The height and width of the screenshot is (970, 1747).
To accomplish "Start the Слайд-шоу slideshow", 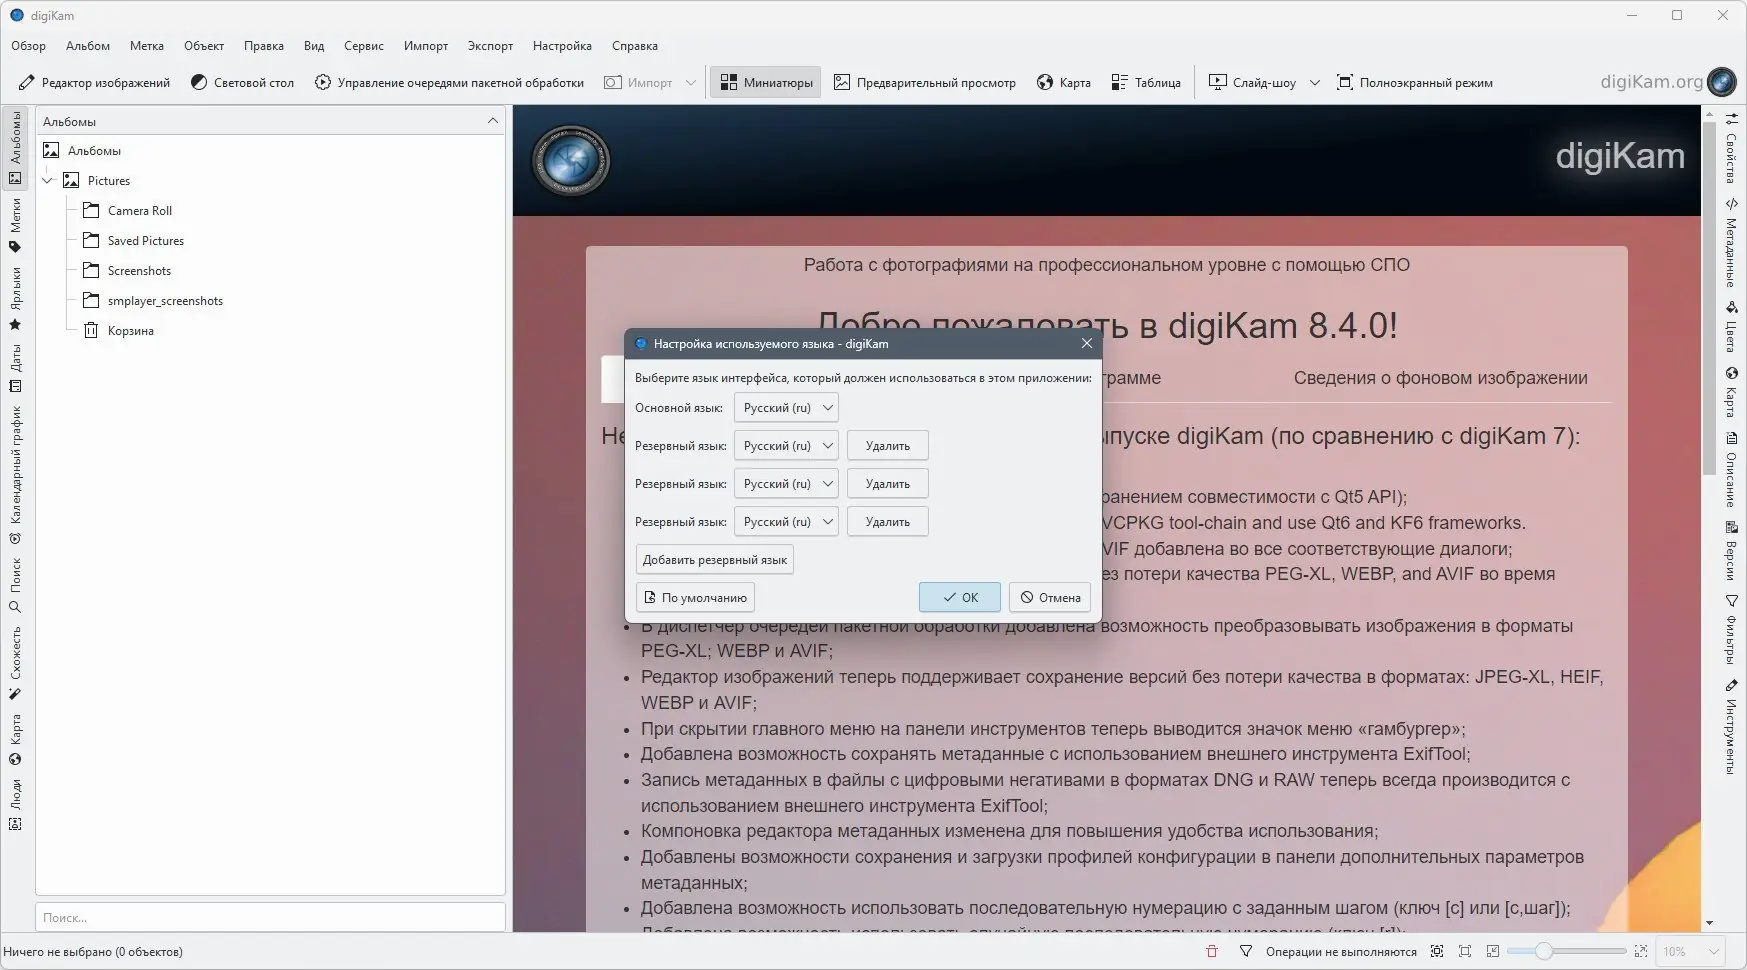I will [x=1252, y=83].
